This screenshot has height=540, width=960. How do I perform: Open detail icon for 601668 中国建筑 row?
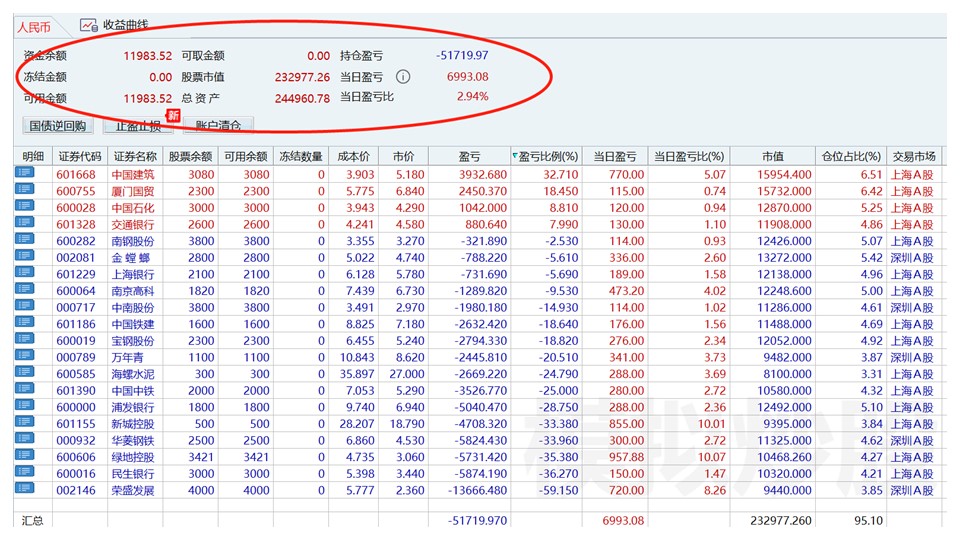(24, 173)
